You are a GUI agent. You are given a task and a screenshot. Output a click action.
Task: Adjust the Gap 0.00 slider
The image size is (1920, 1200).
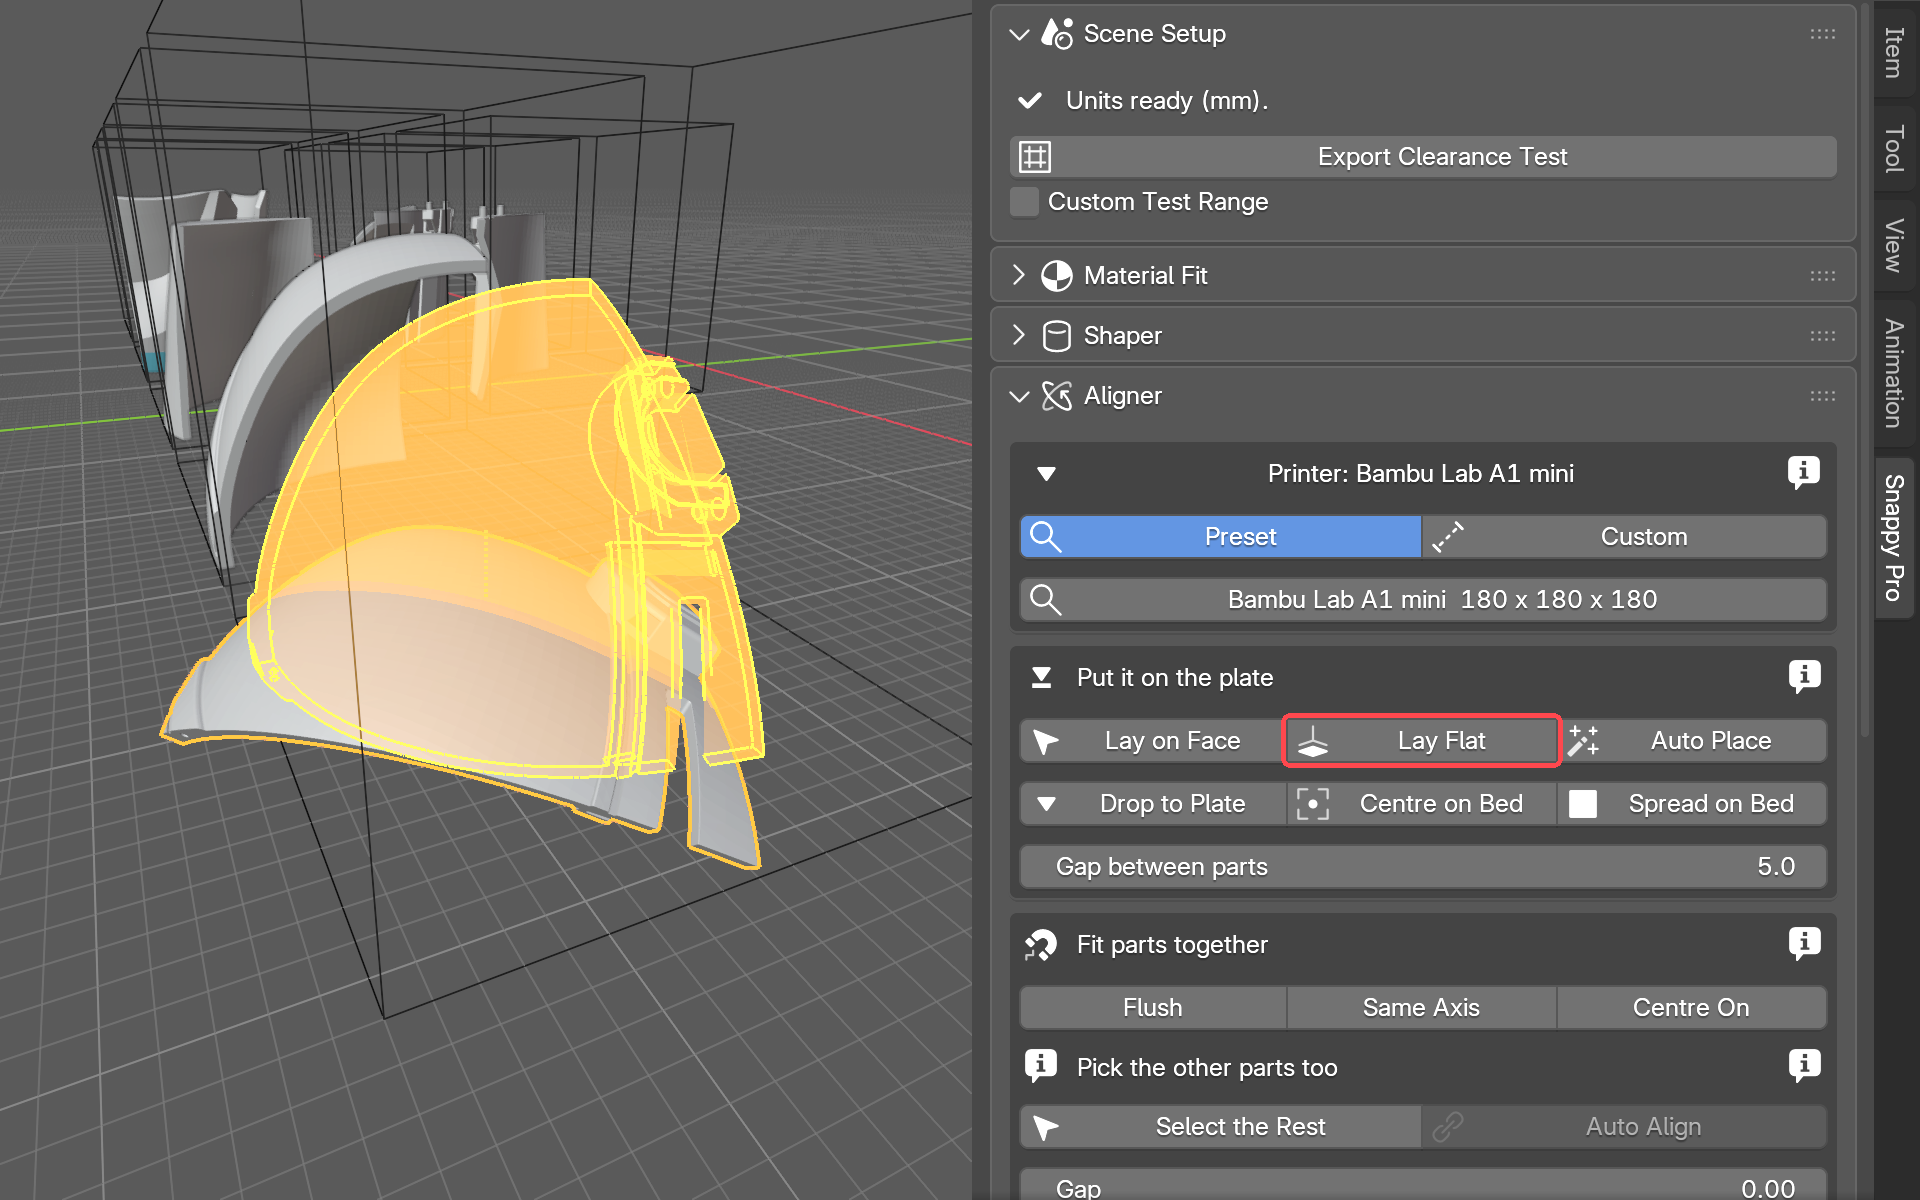(1423, 1184)
